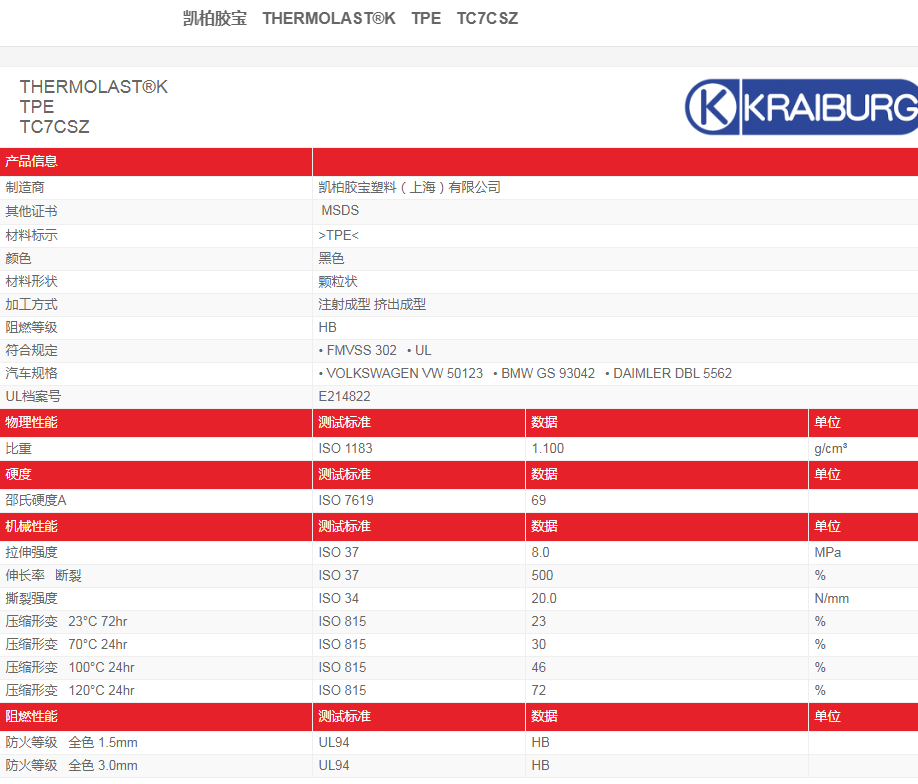Click the UL file number E214822
Image resolution: width=918 pixels, height=784 pixels.
coord(344,397)
